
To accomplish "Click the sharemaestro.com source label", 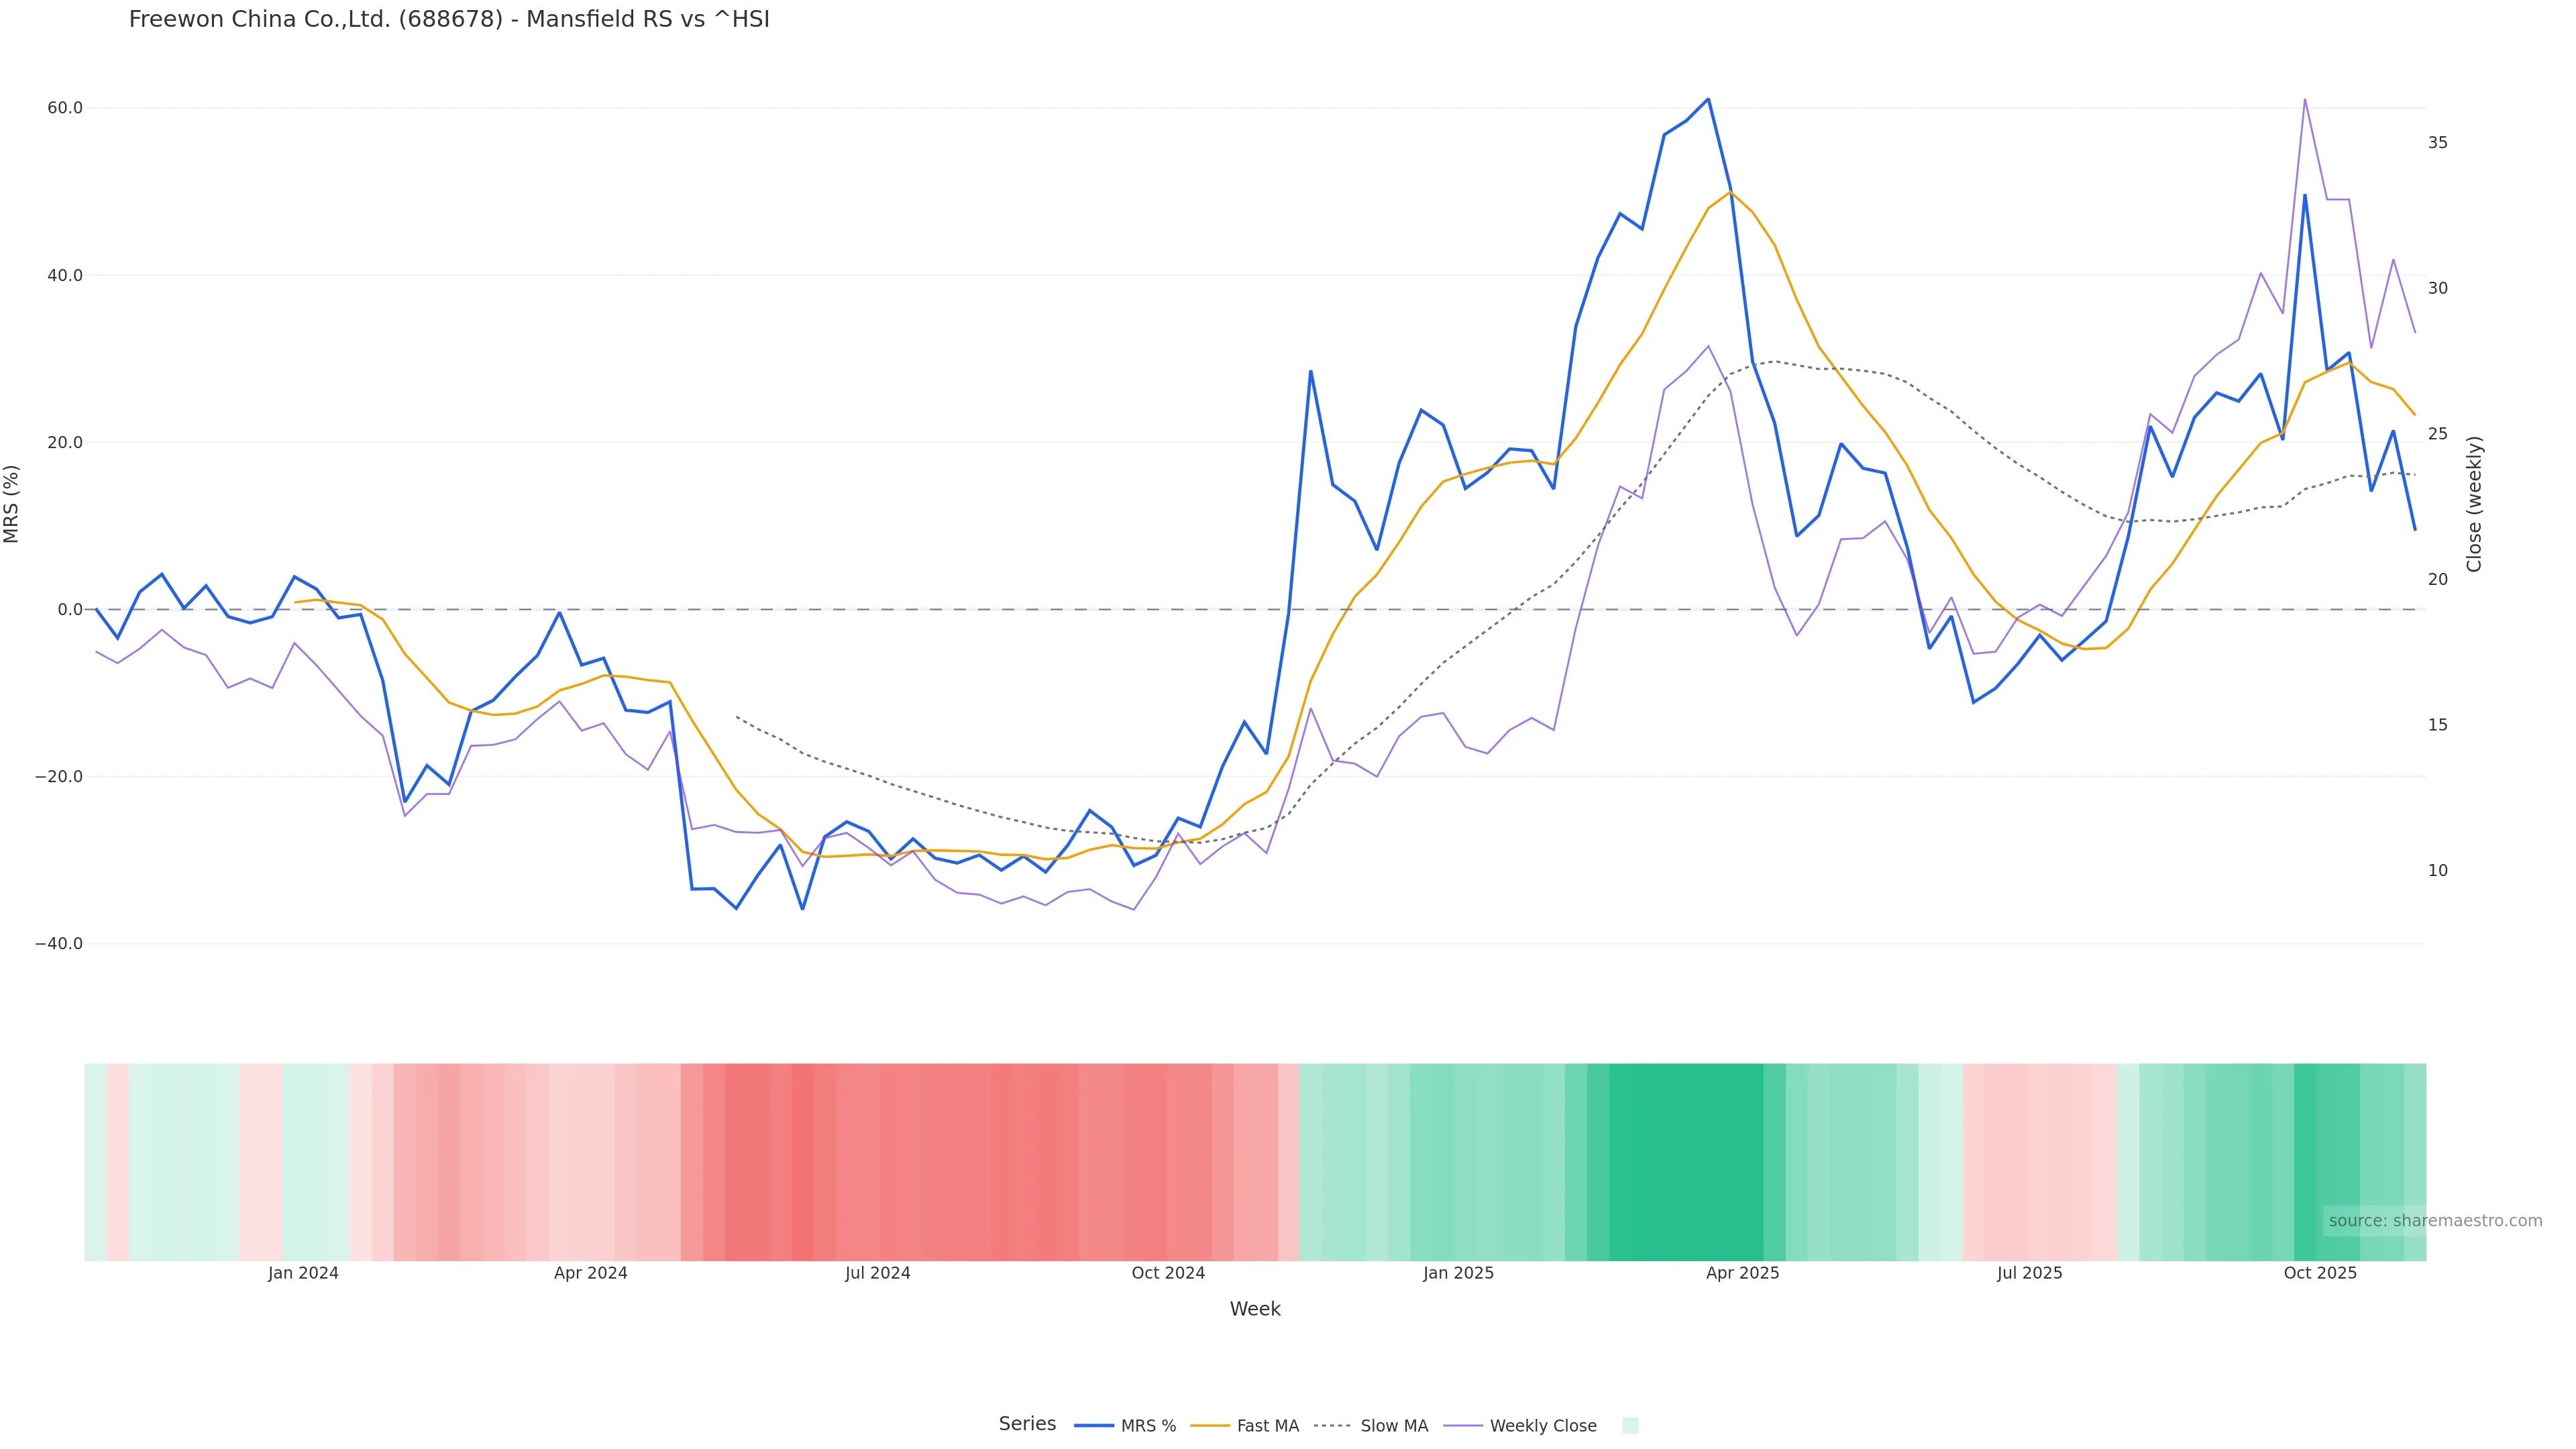I will tap(2434, 1221).
